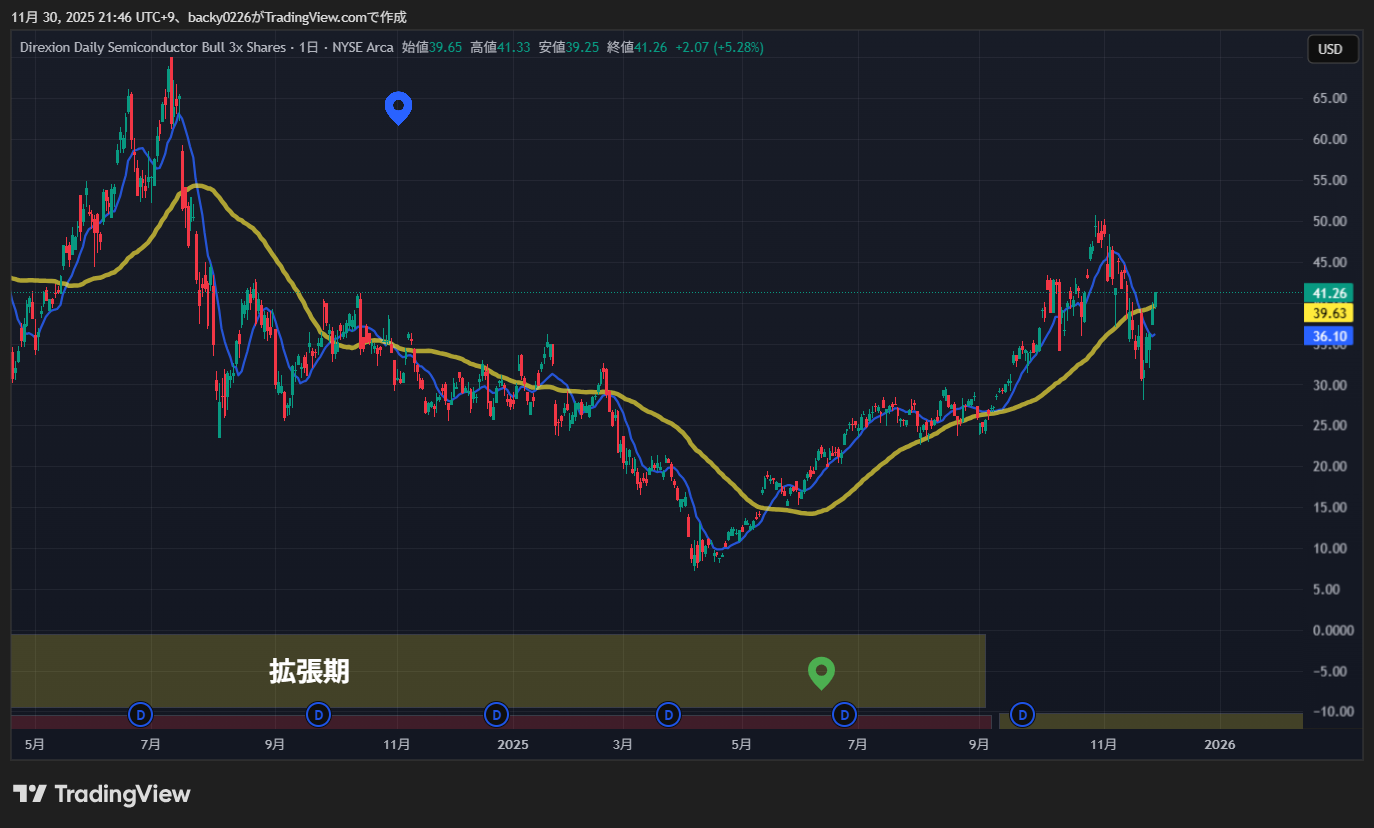The image size is (1374, 828).
Task: Click the 1日 interval in the chart legend
Action: point(309,47)
